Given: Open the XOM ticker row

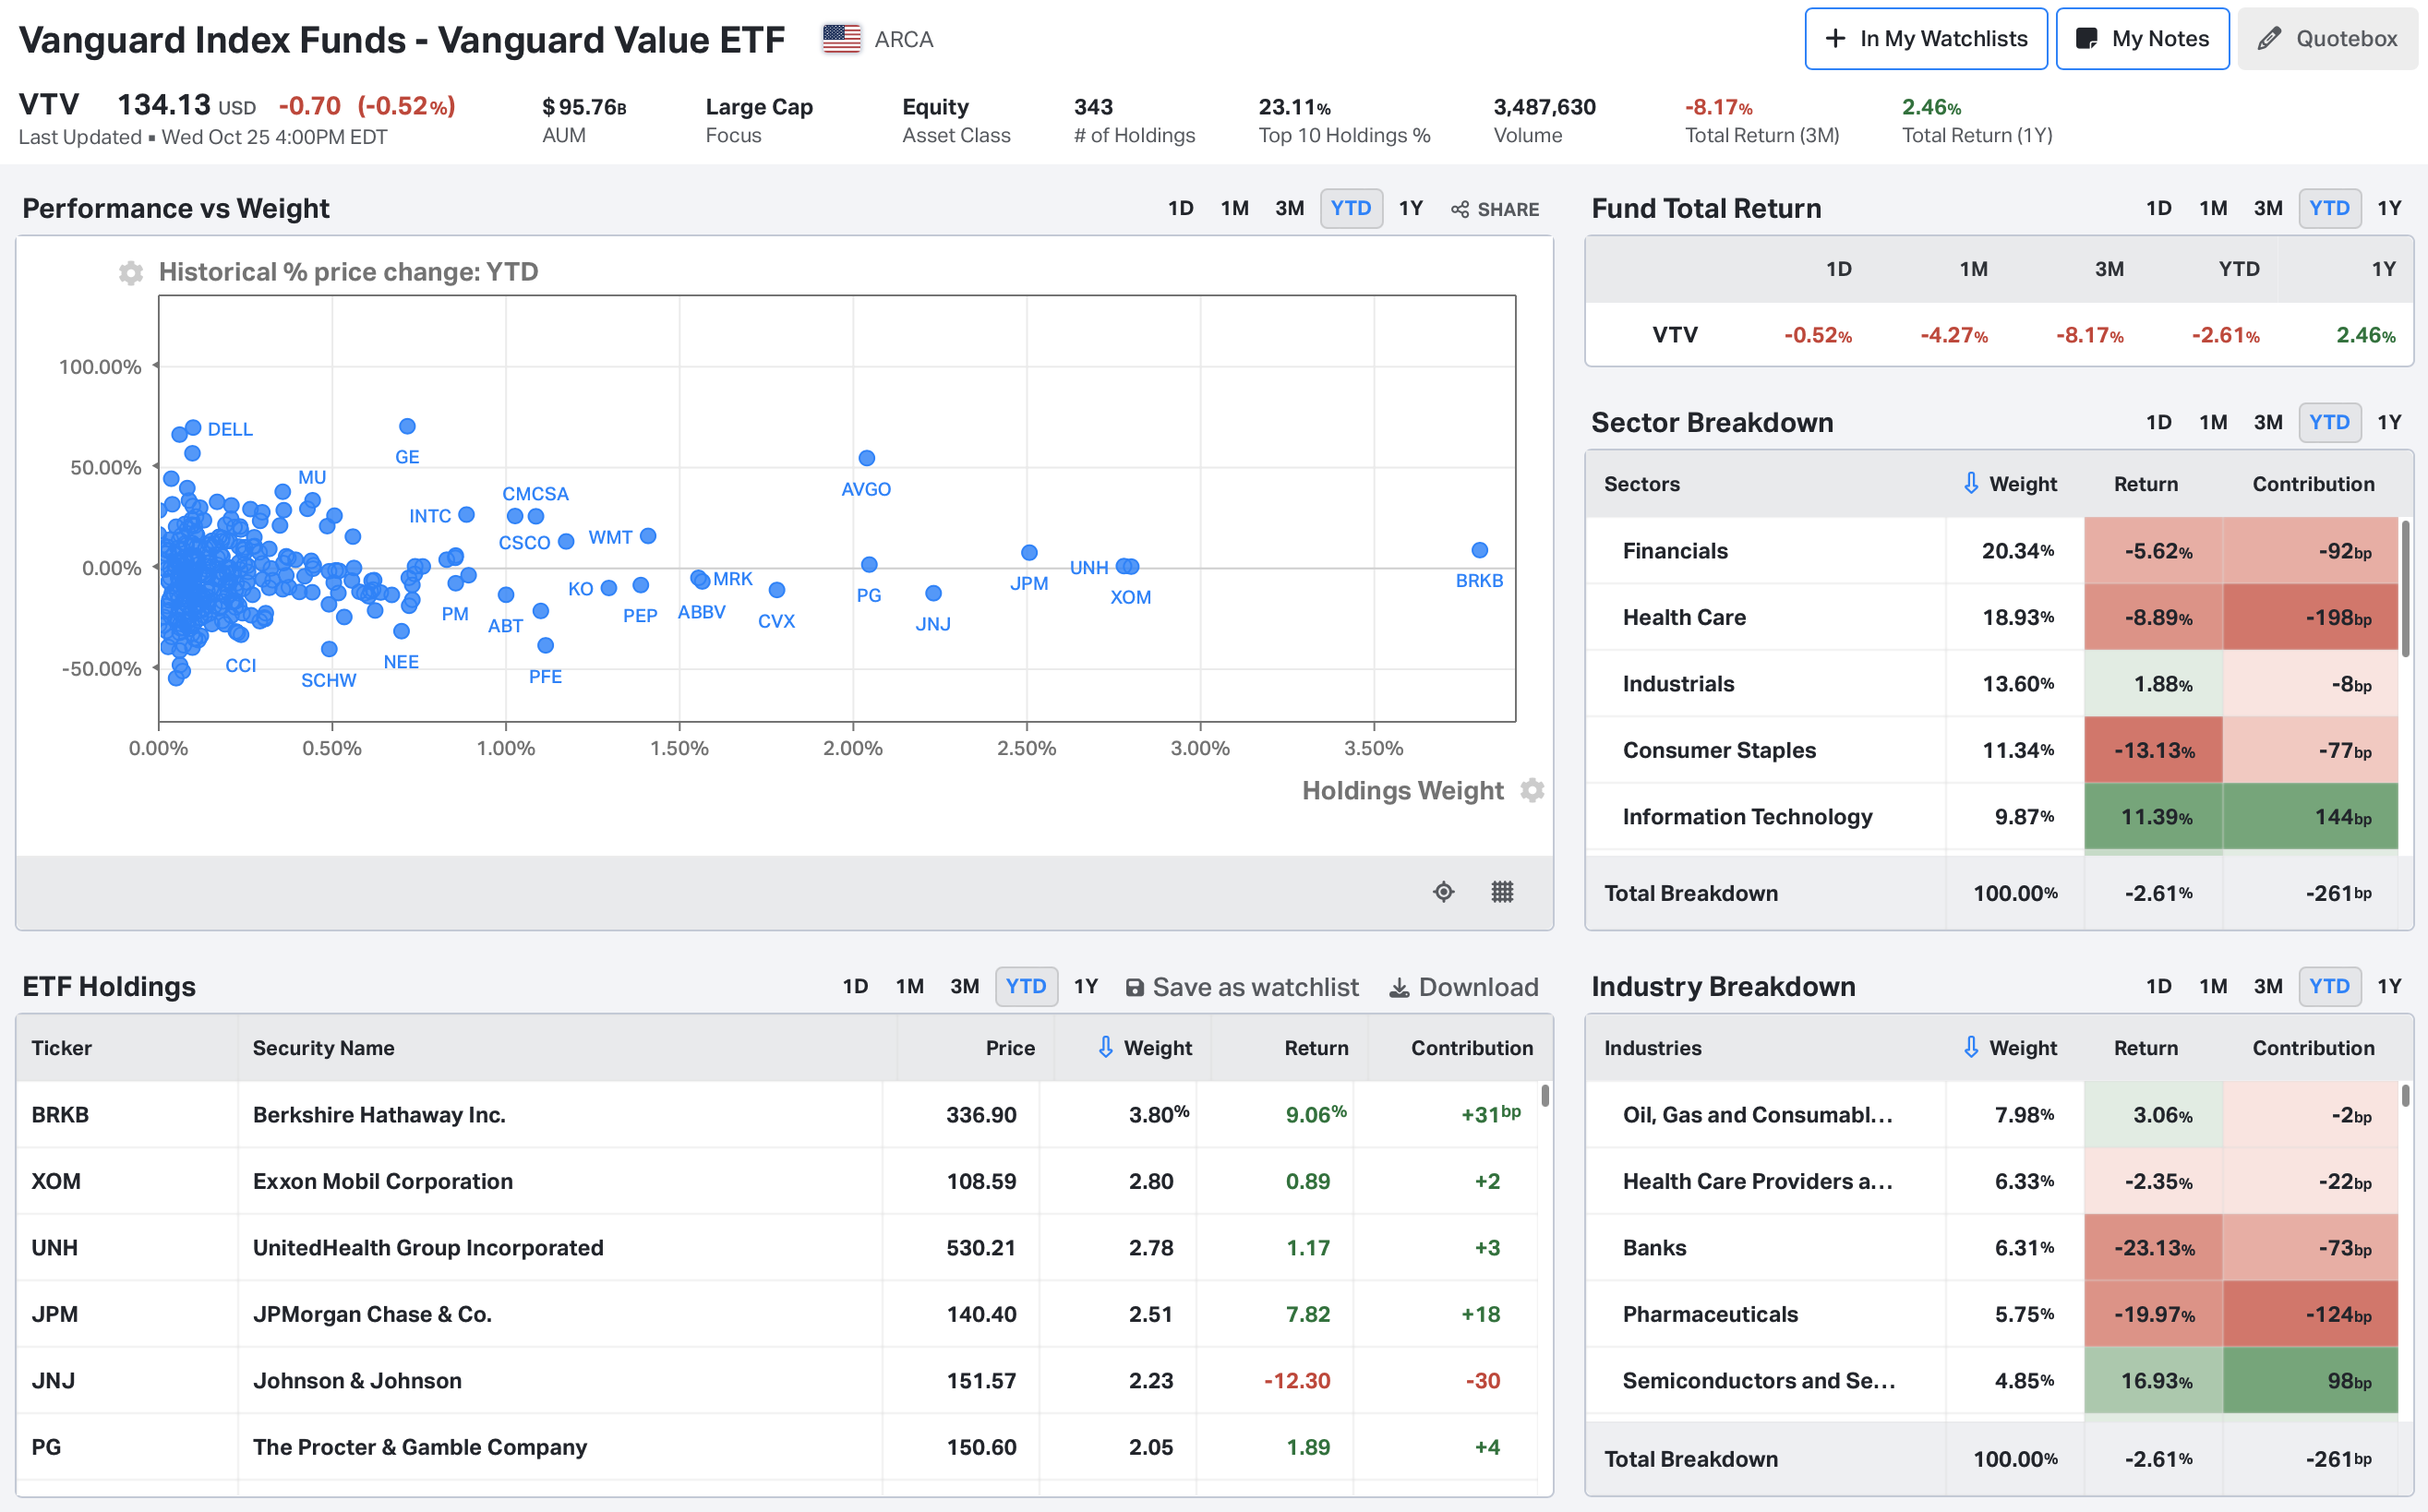Looking at the screenshot, I should click(x=776, y=1181).
